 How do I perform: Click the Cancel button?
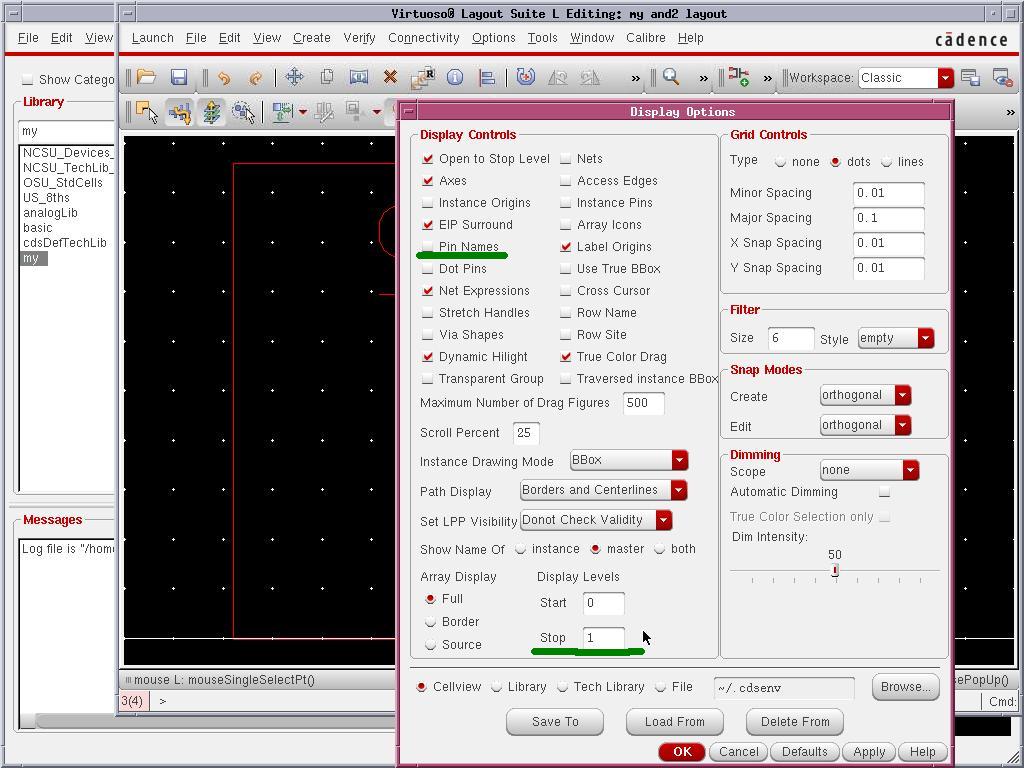(739, 752)
